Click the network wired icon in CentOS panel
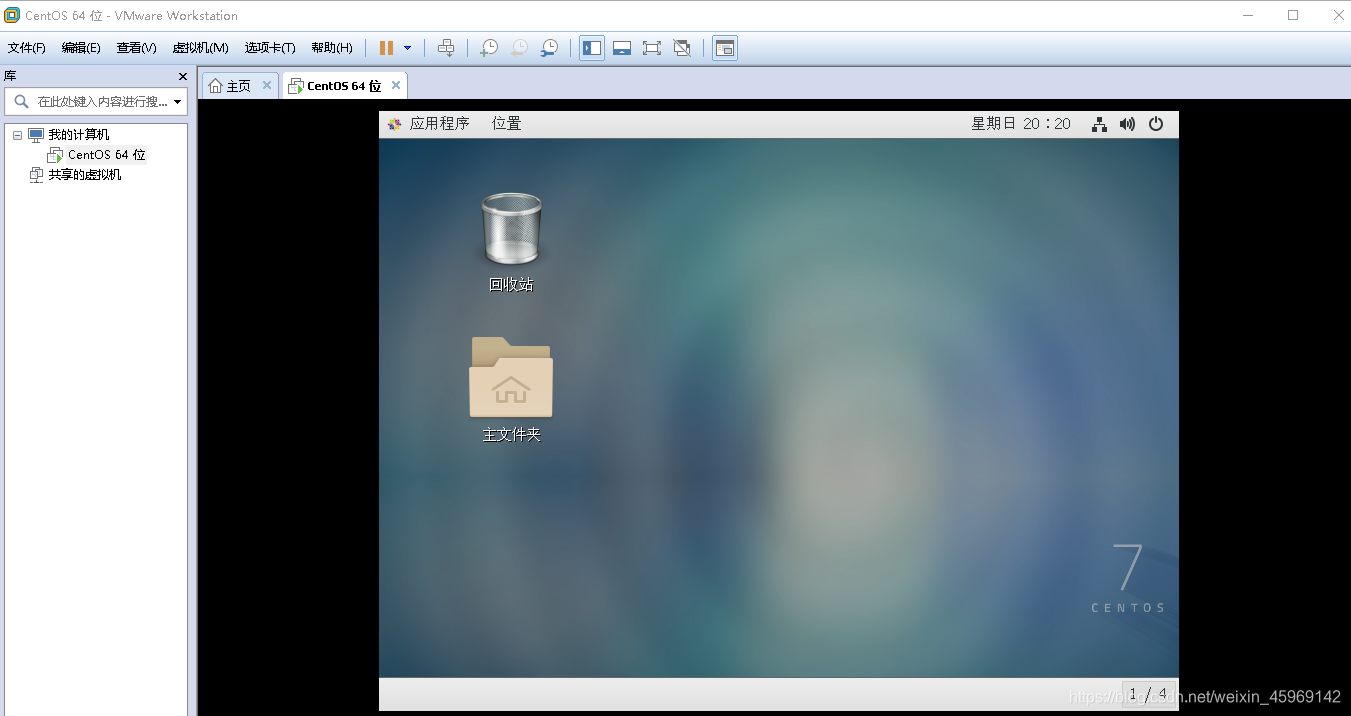This screenshot has height=716, width=1351. tap(1099, 124)
